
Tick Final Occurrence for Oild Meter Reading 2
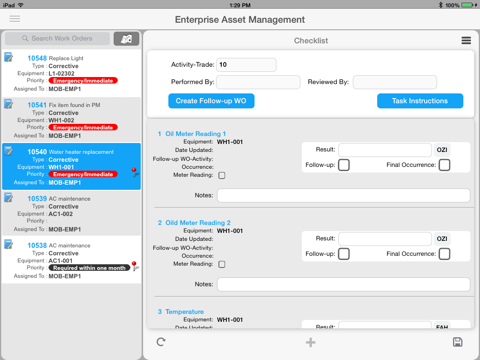444,254
